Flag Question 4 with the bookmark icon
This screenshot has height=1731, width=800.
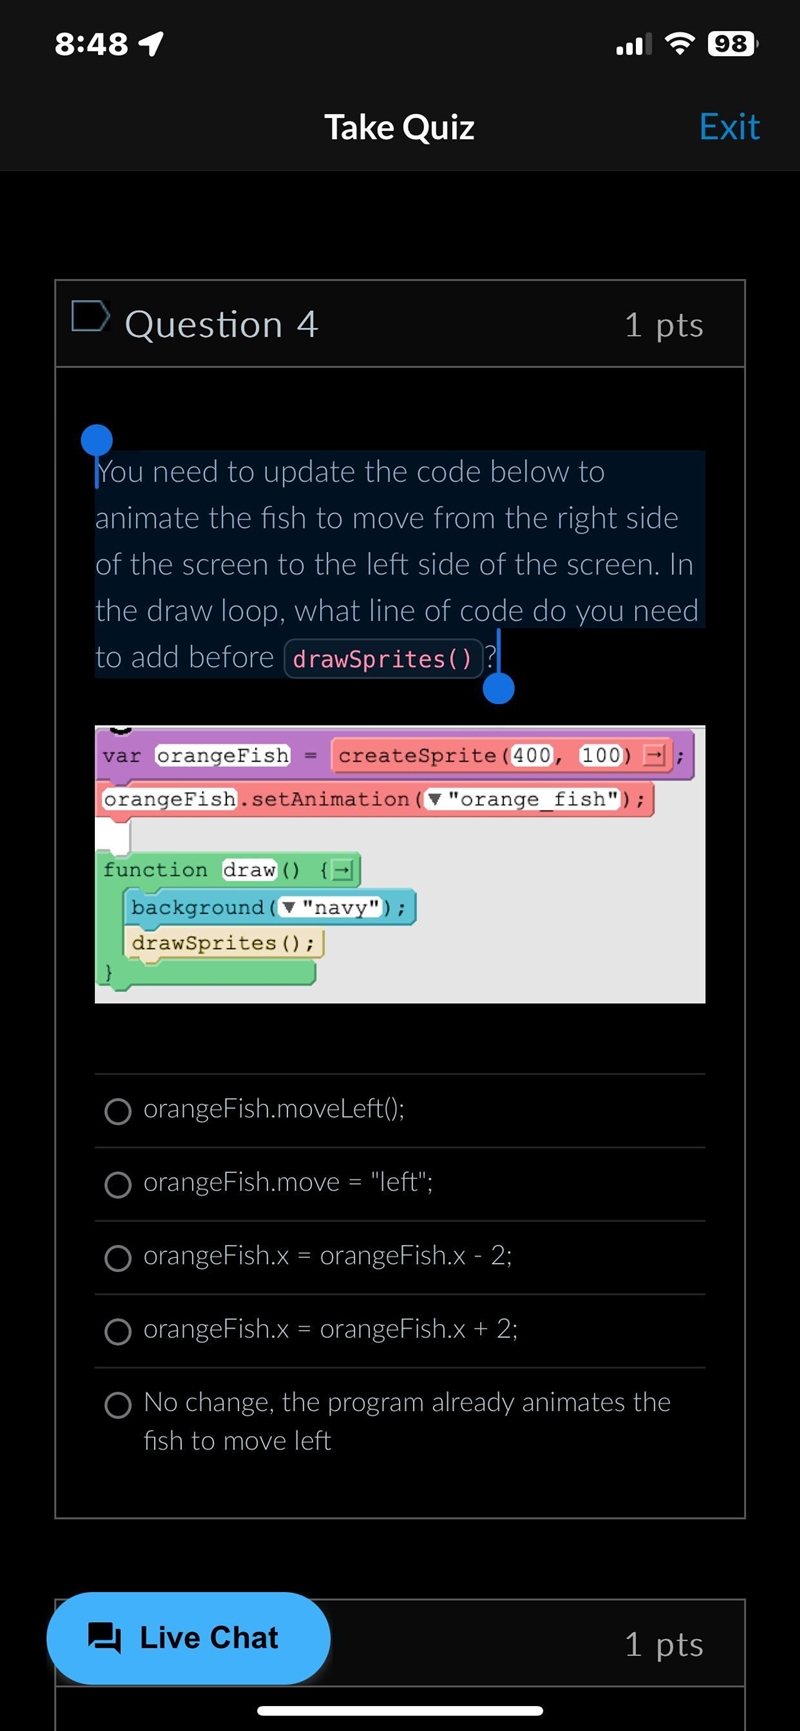click(x=90, y=316)
